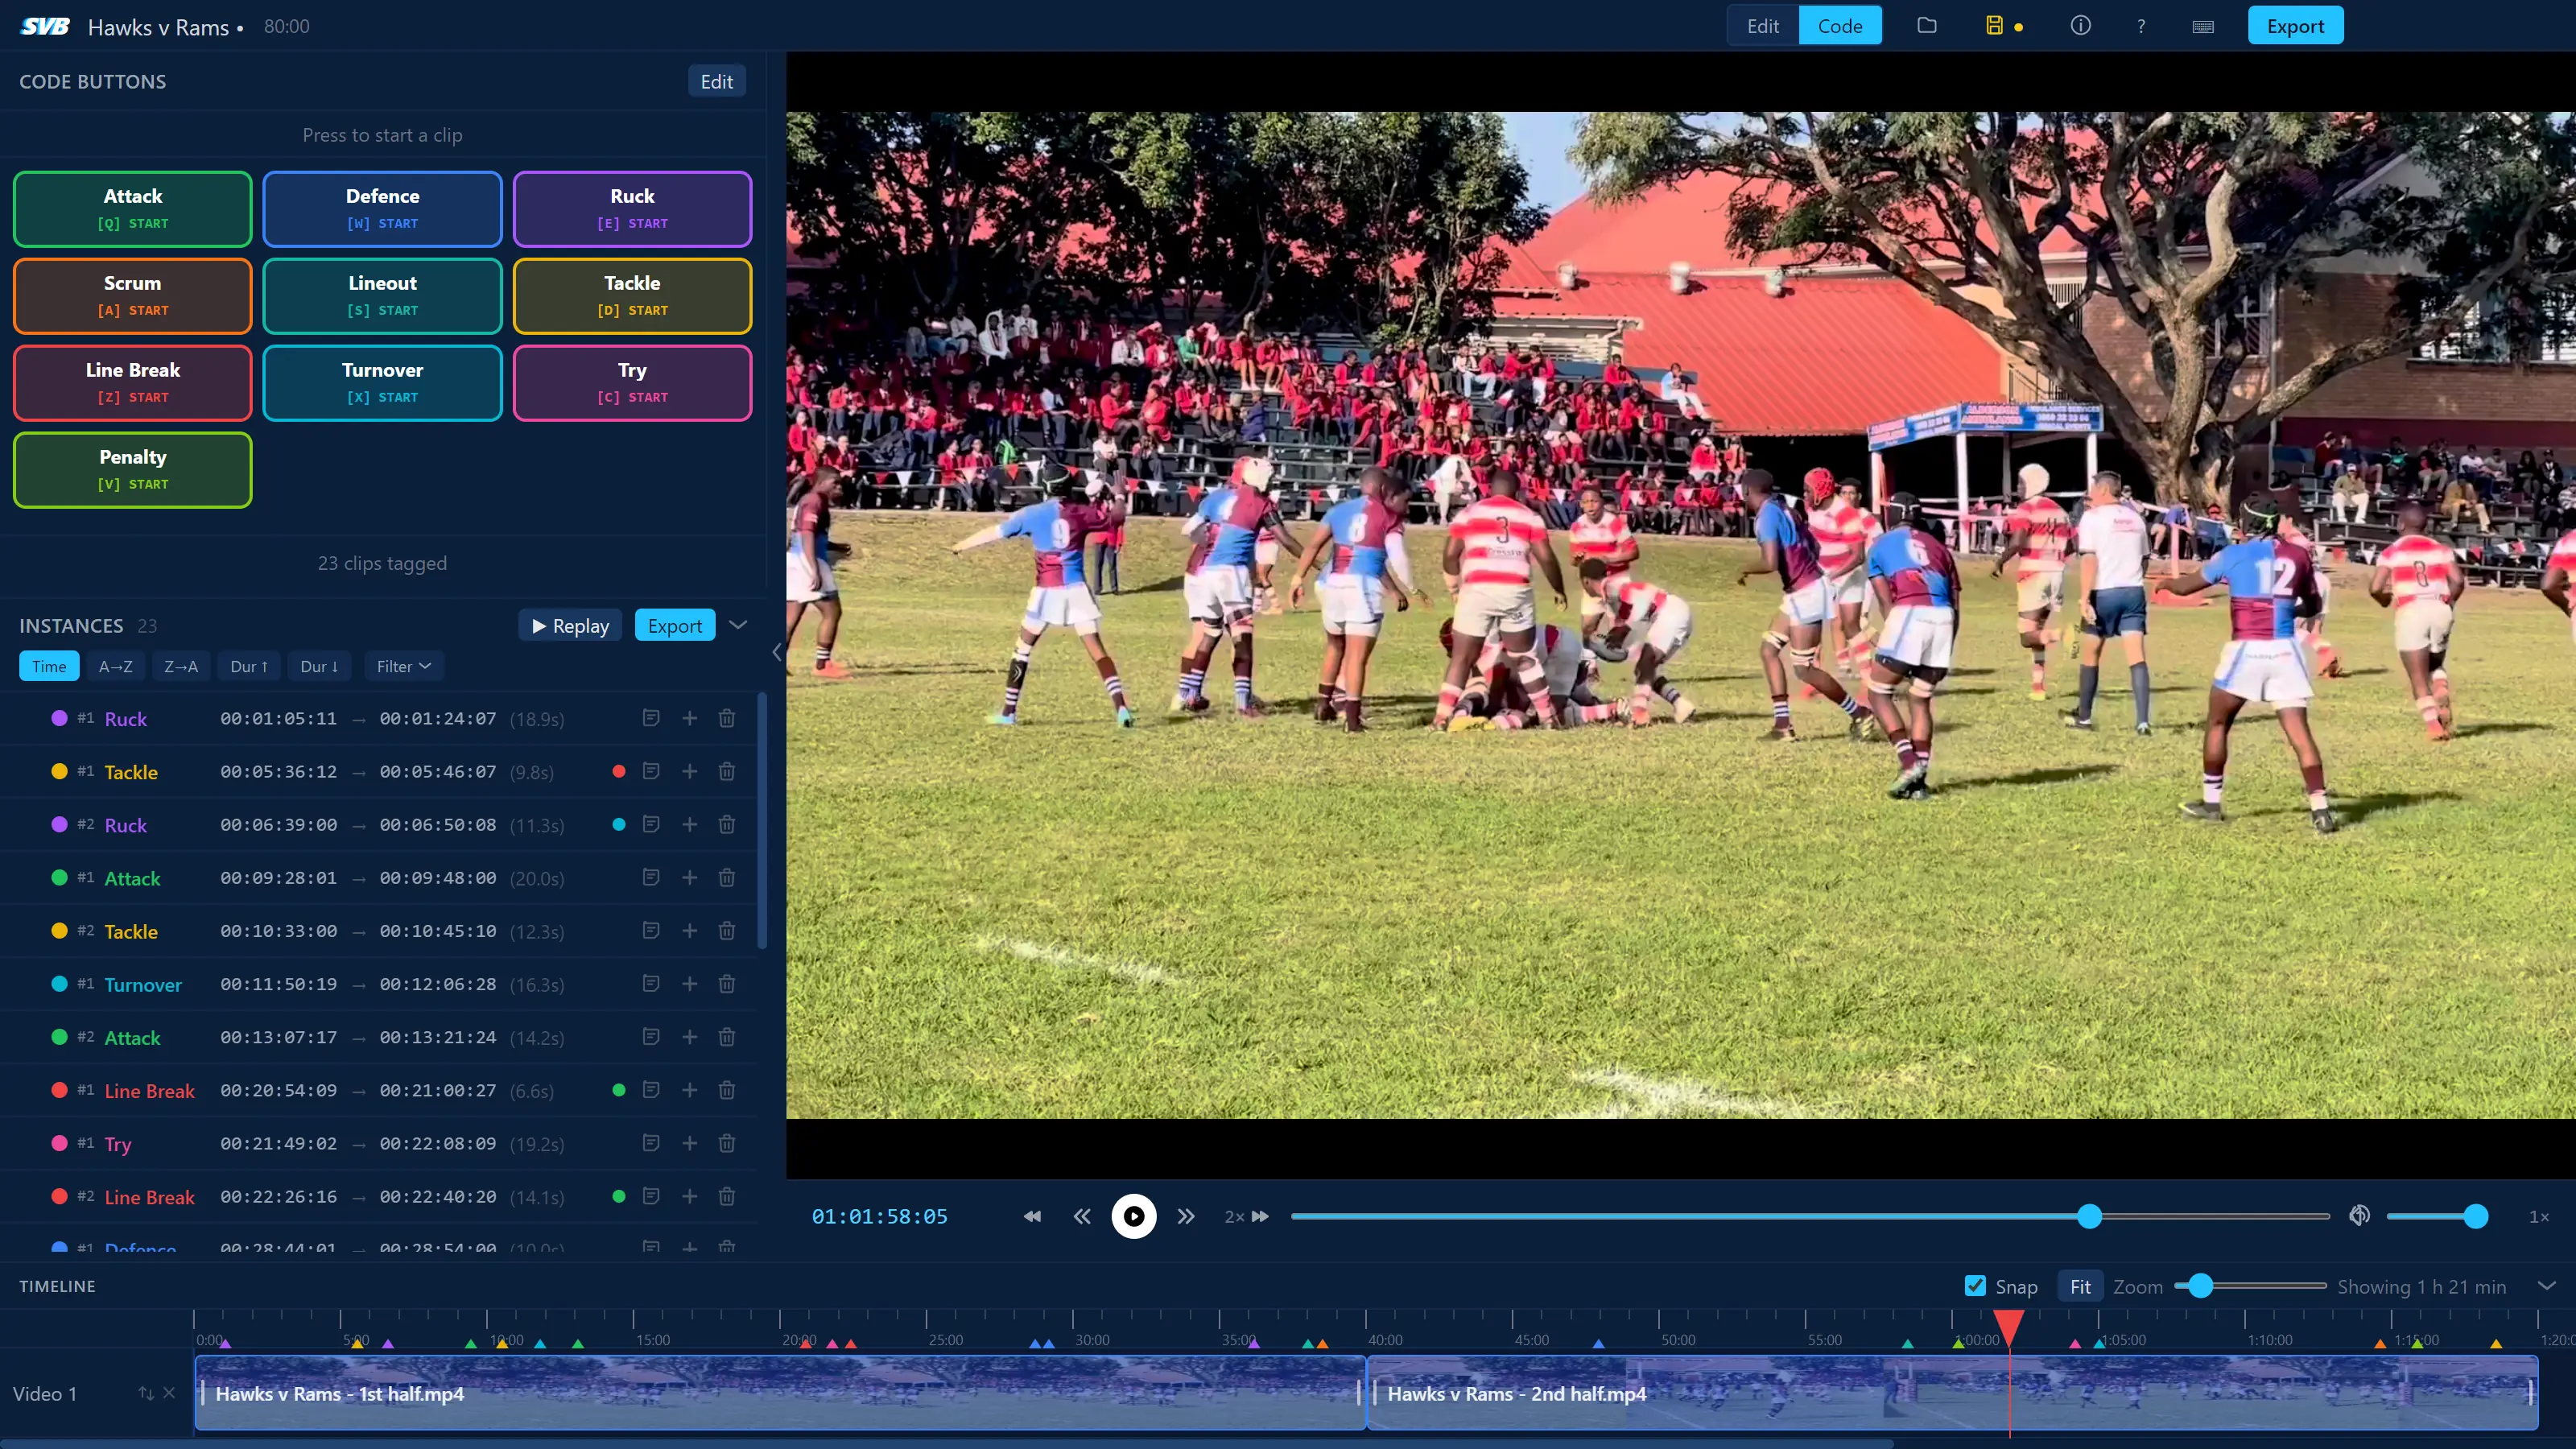Image resolution: width=2576 pixels, height=1449 pixels.
Task: Open the help question mark icon
Action: click(x=2141, y=26)
